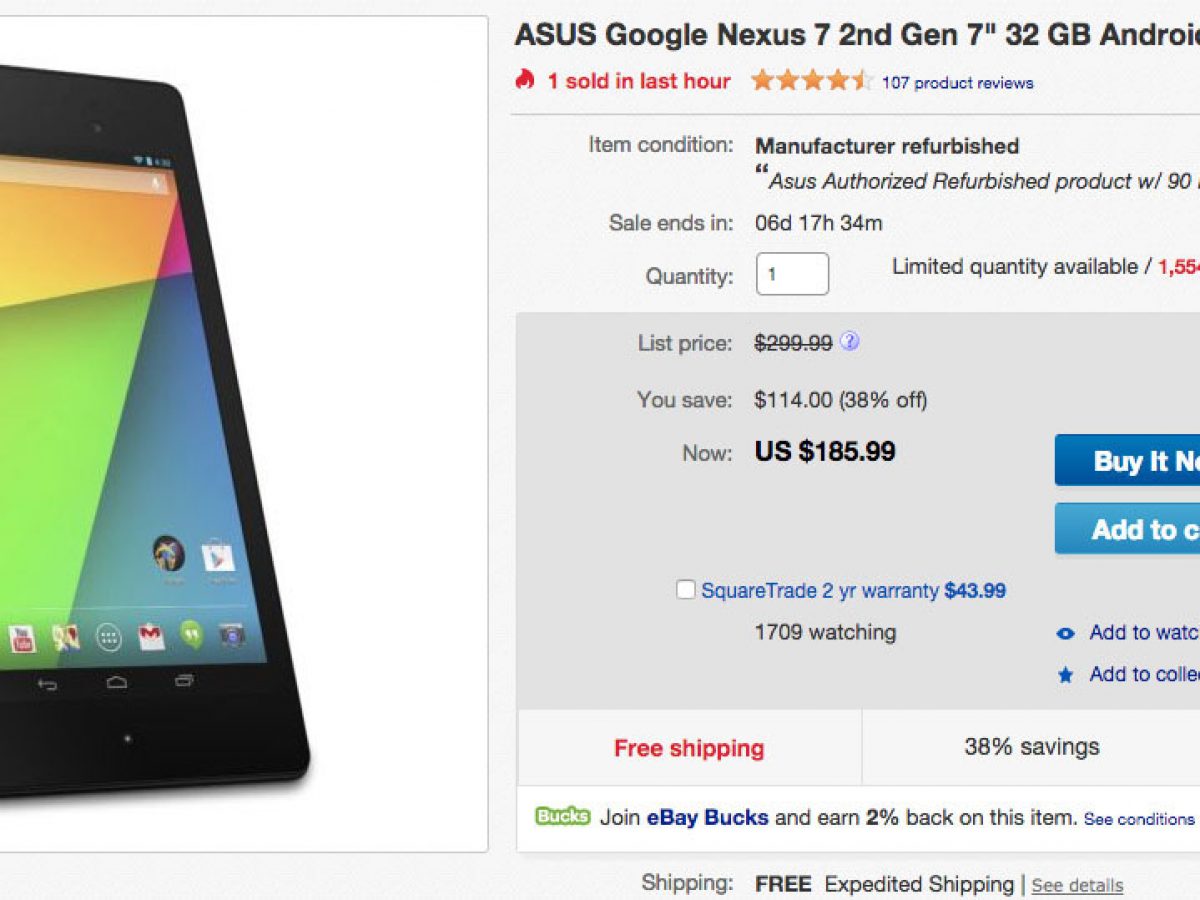Screen dimensions: 1200x900
Task: Open the SquareTrade 2 yr warranty link
Action: [820, 591]
